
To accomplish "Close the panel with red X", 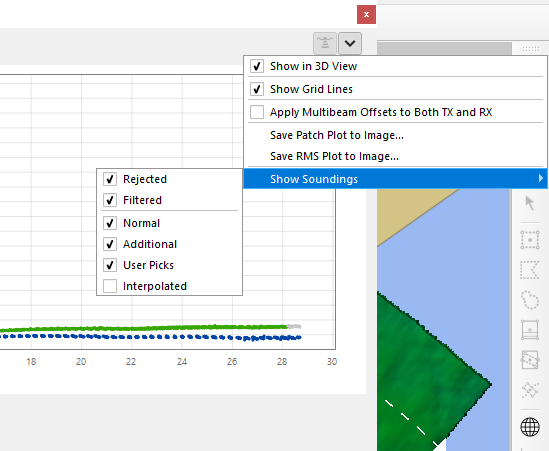I will pos(366,14).
